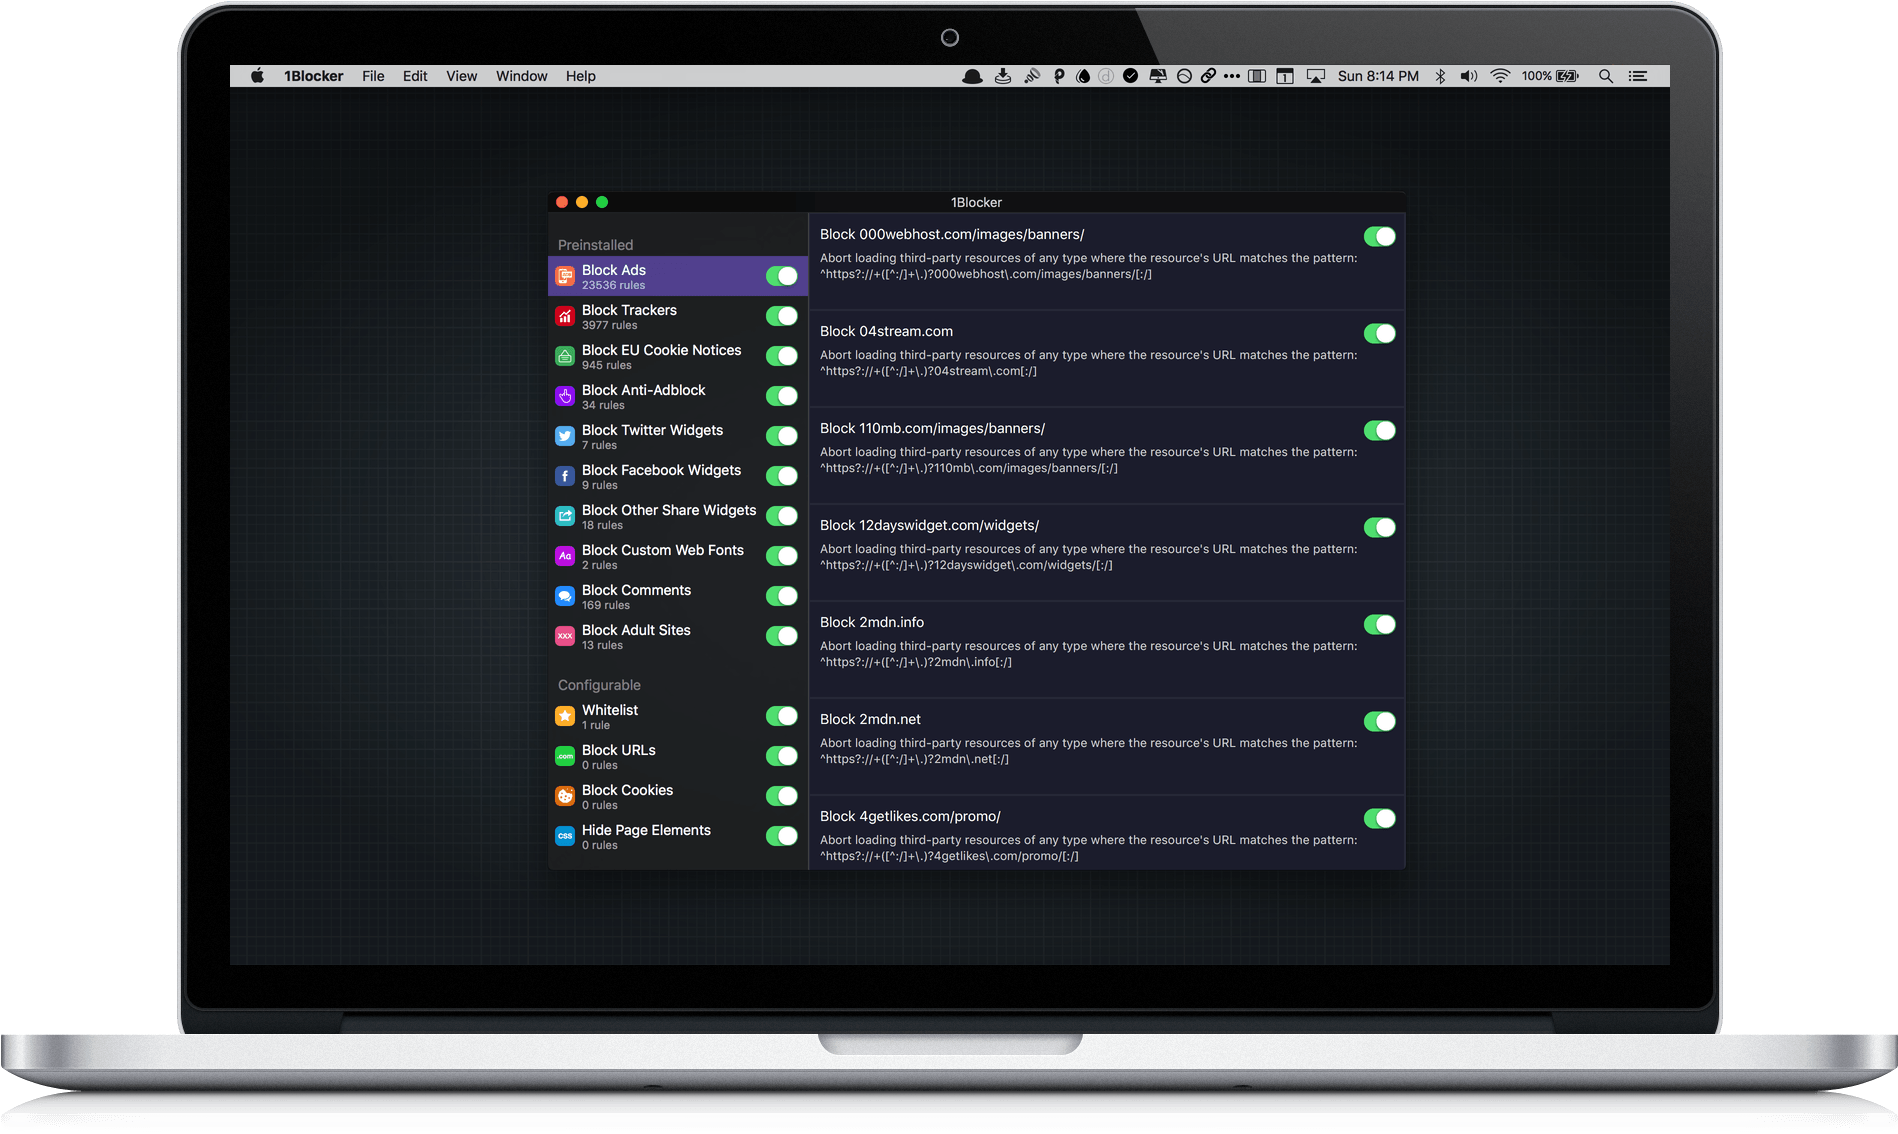This screenshot has height=1134, width=1898.
Task: Toggle the Block Other Share Widgets switch
Action: (782, 516)
